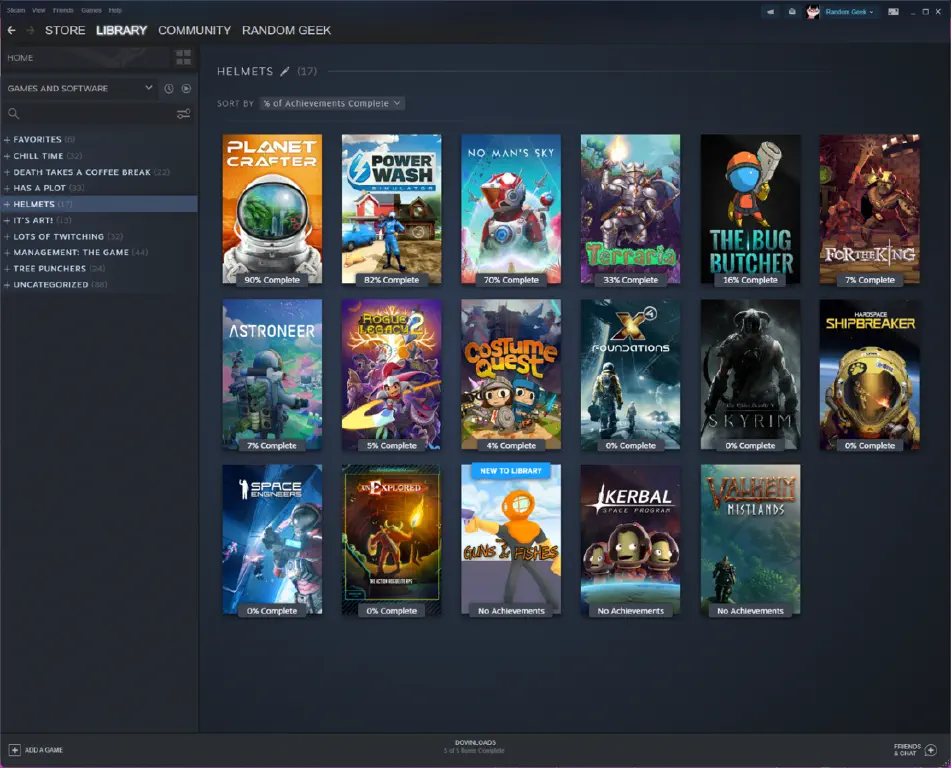951x768 pixels.
Task: Click the announcements megaphone icon
Action: click(x=770, y=11)
